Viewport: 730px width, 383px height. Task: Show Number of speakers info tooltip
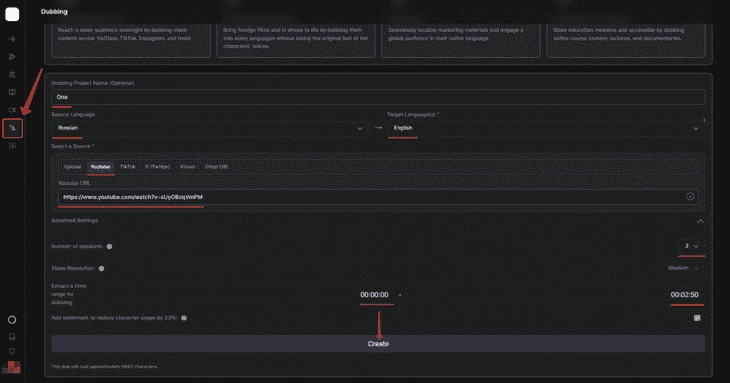click(109, 247)
